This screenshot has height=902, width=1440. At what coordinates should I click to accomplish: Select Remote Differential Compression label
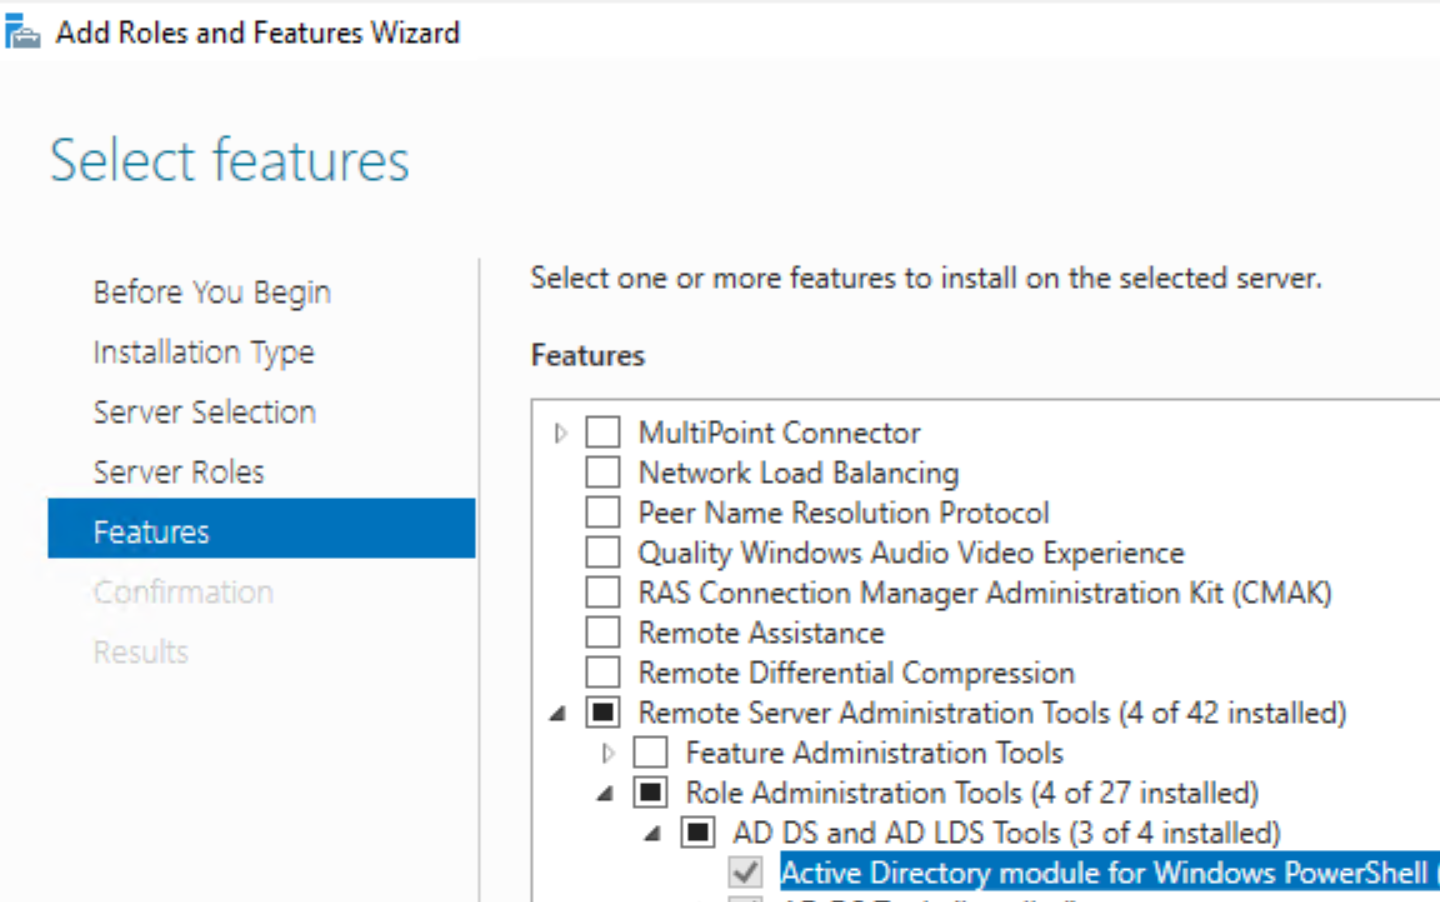coord(856,673)
